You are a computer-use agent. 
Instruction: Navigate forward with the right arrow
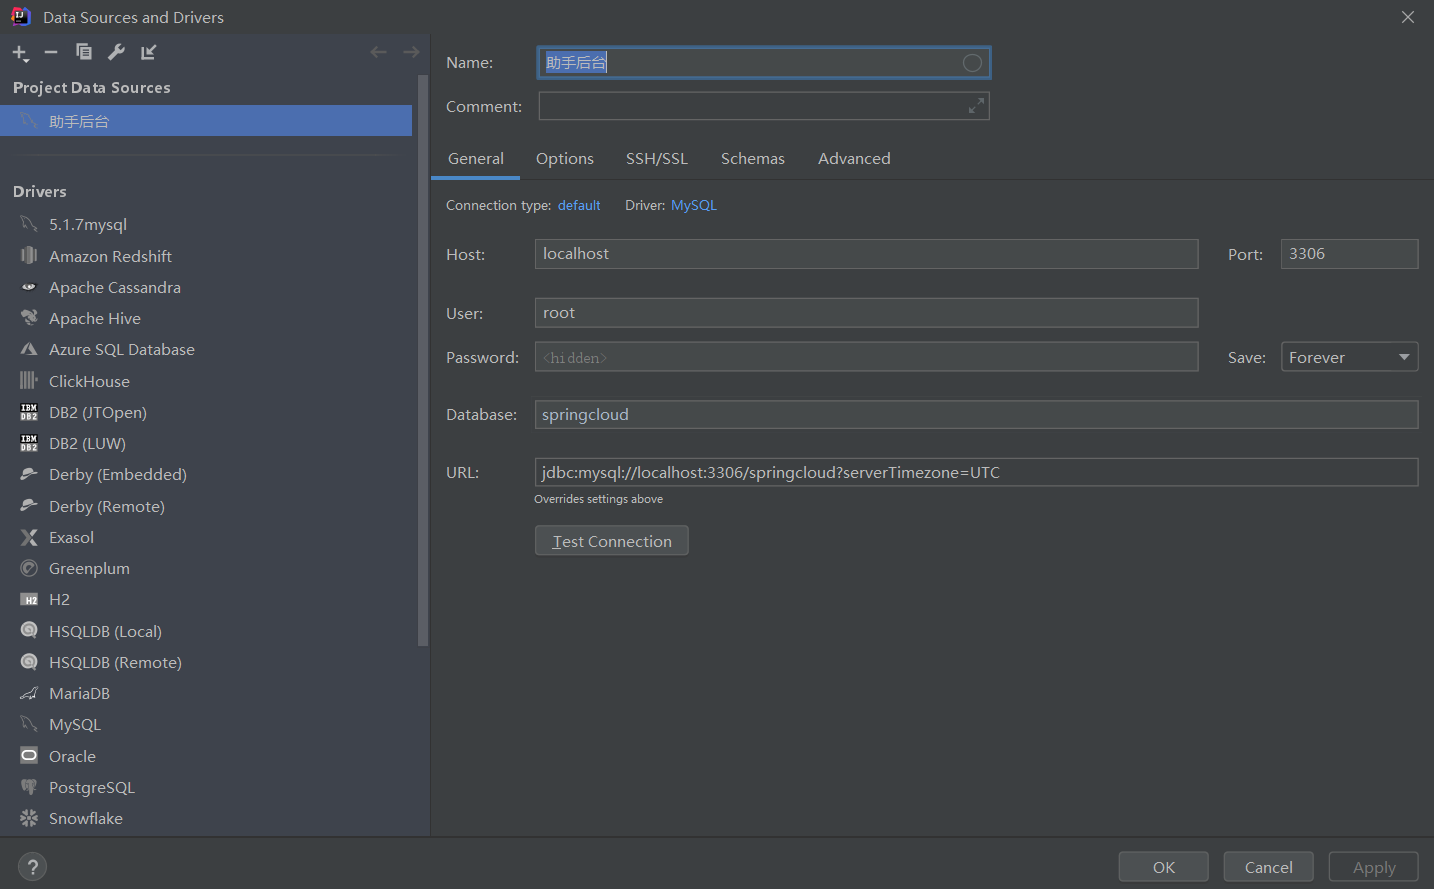click(x=410, y=51)
